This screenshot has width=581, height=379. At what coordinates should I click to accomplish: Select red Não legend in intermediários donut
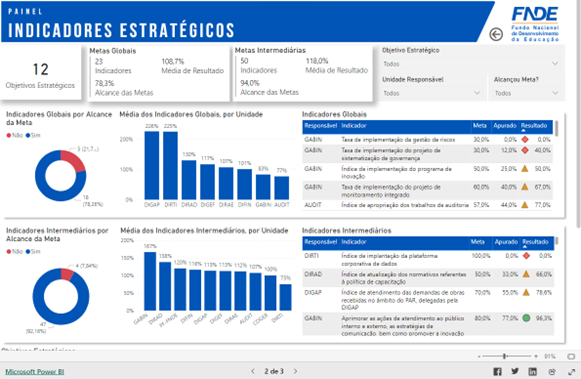click(x=14, y=252)
